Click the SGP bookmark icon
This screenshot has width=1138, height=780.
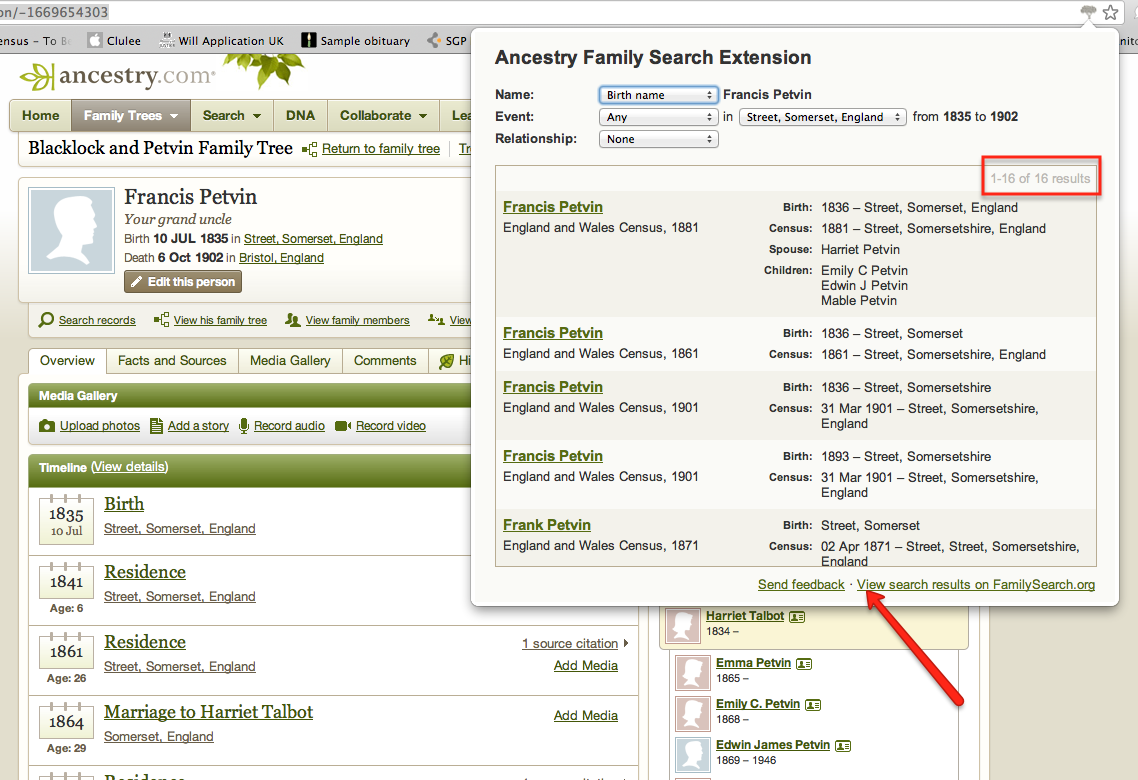click(x=434, y=41)
